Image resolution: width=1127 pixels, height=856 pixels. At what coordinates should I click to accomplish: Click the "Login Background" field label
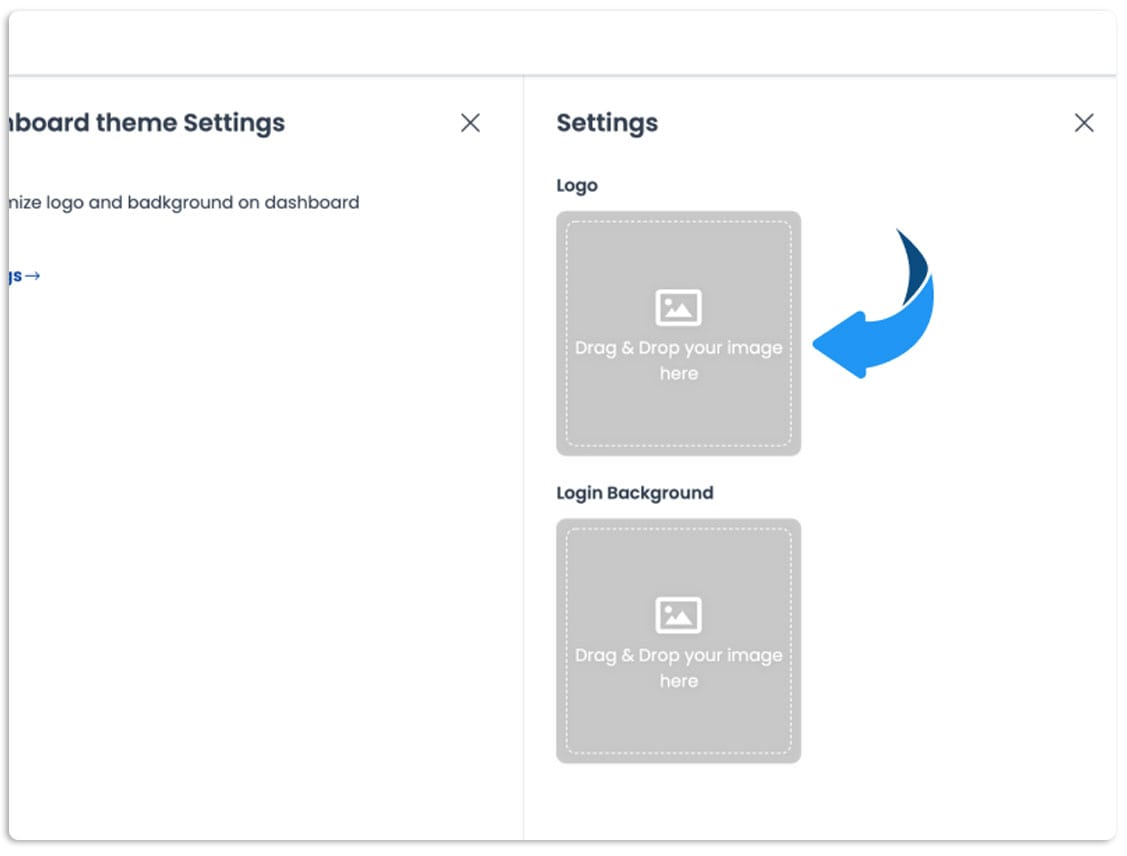634,493
